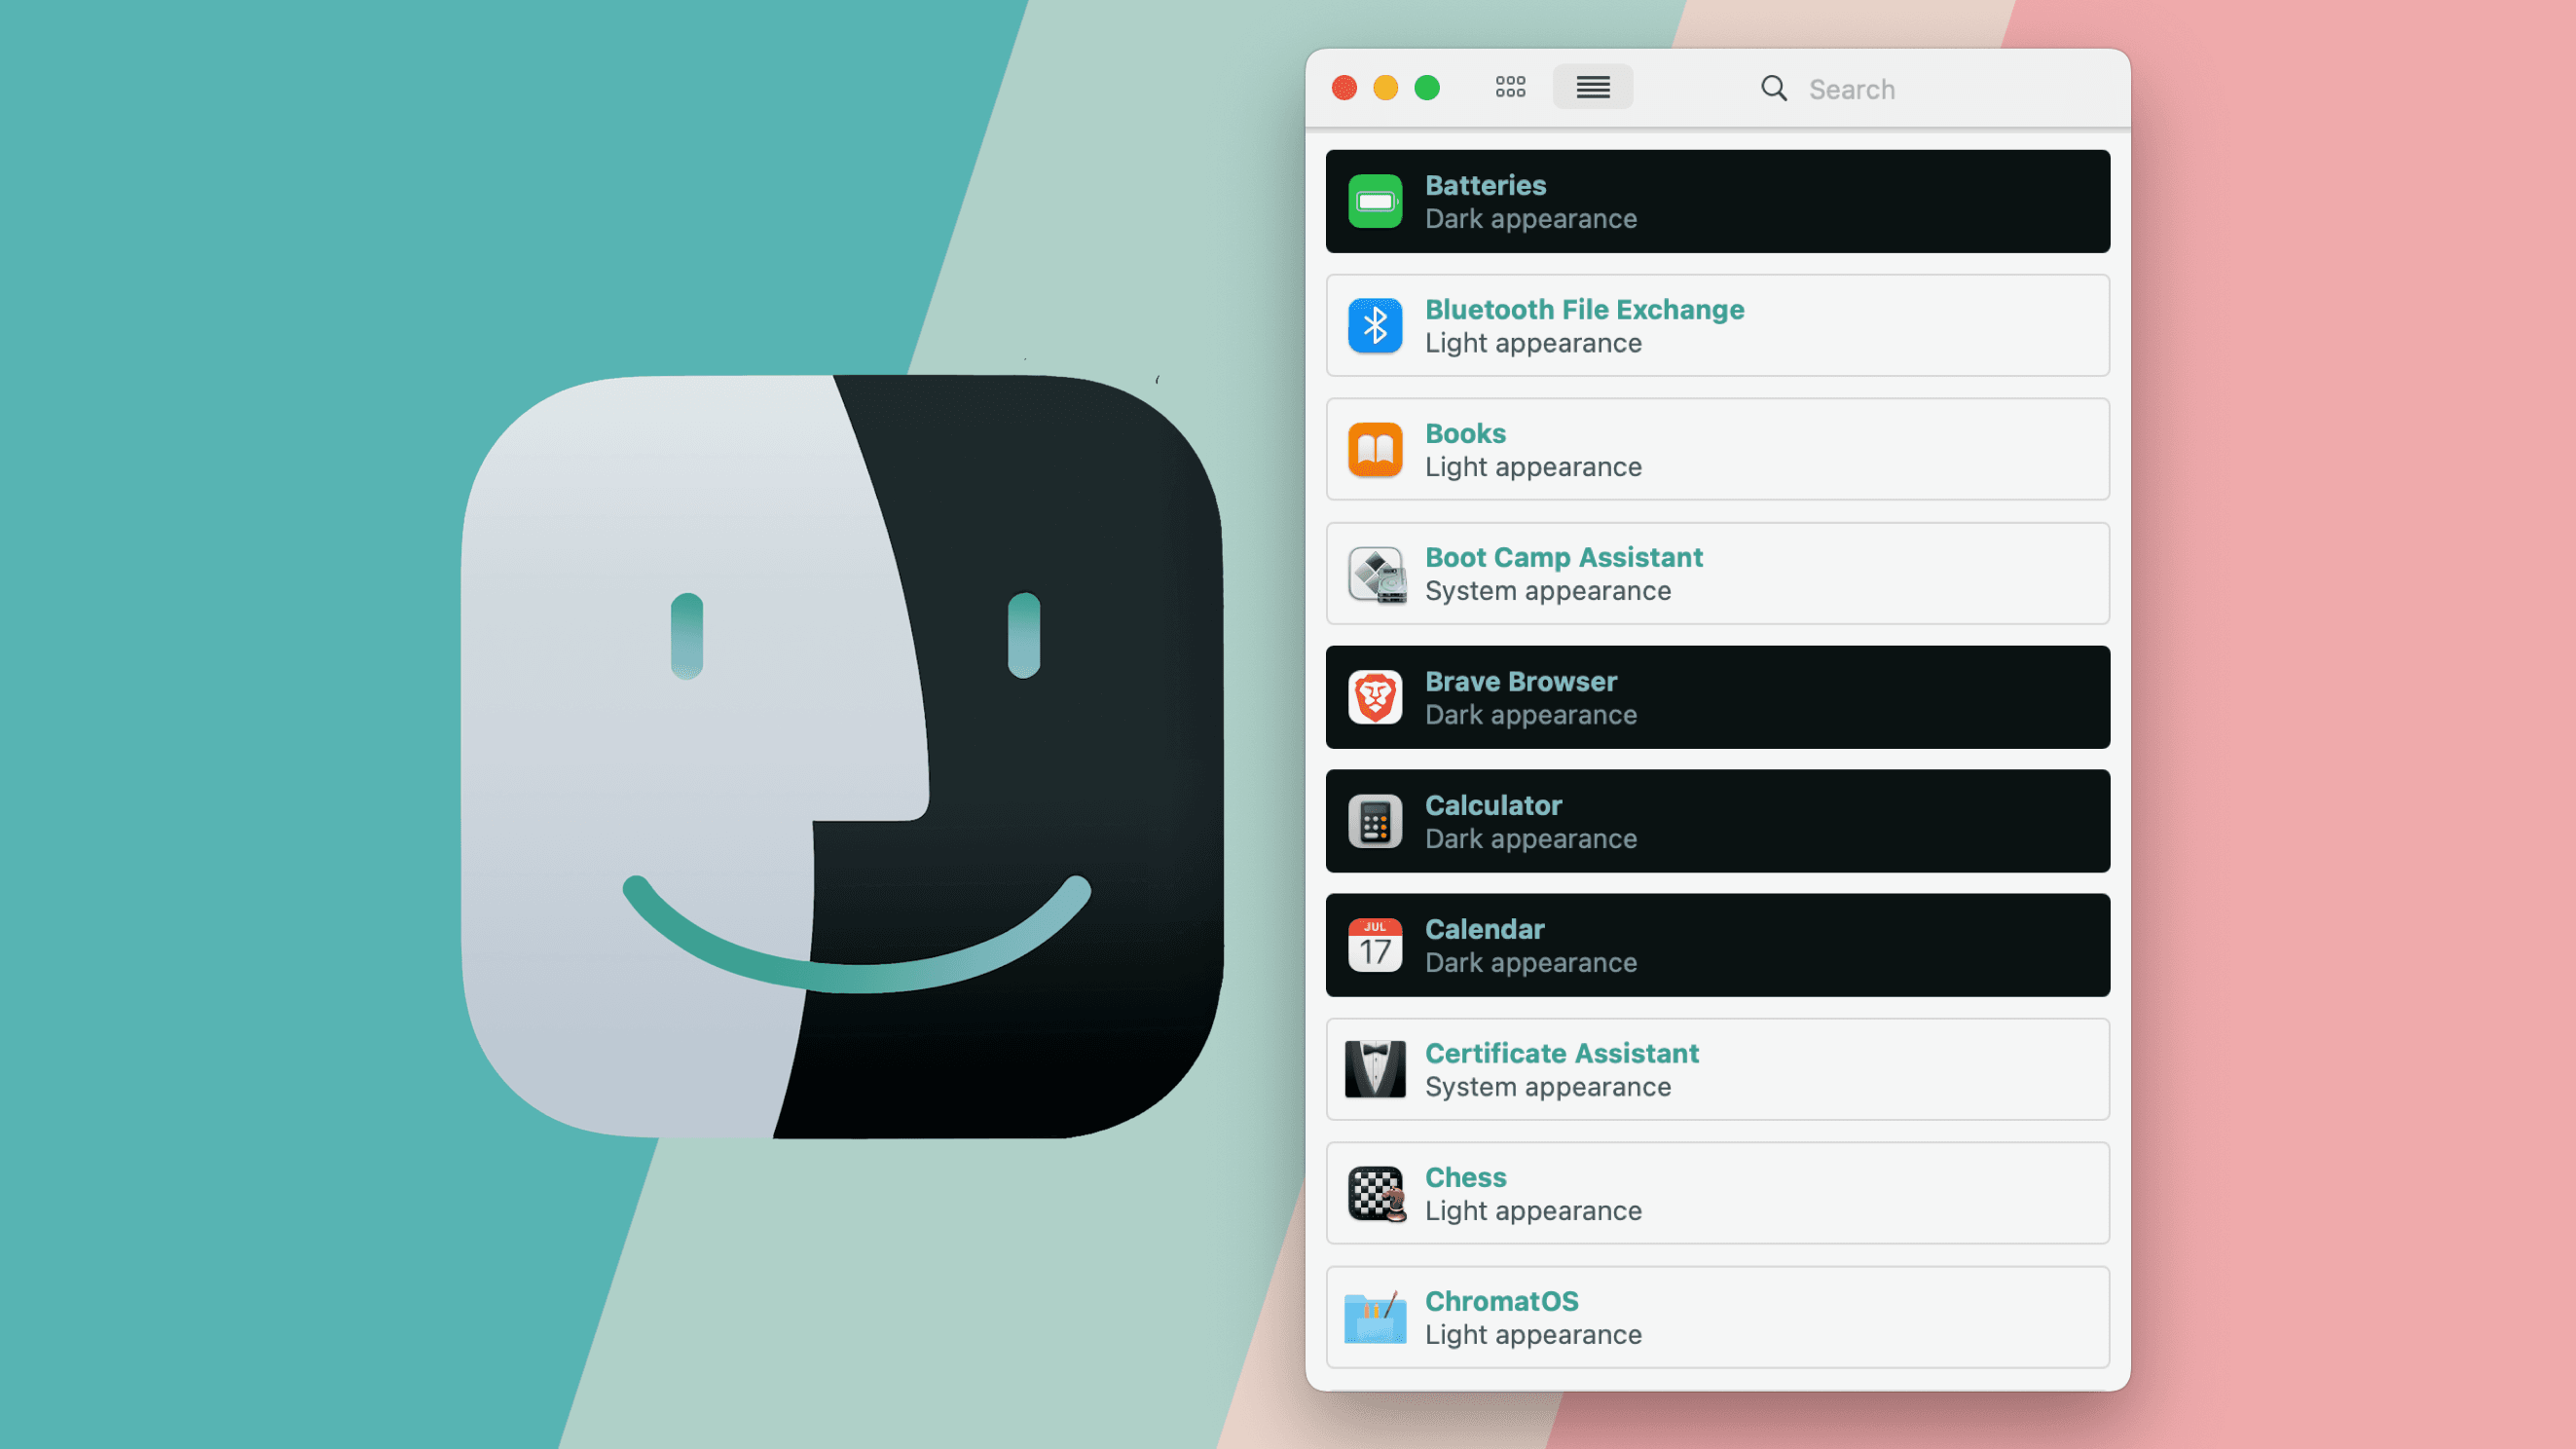Screen dimensions: 2576x1449
Task: Open Calendar app icon
Action: pyautogui.click(x=1377, y=945)
